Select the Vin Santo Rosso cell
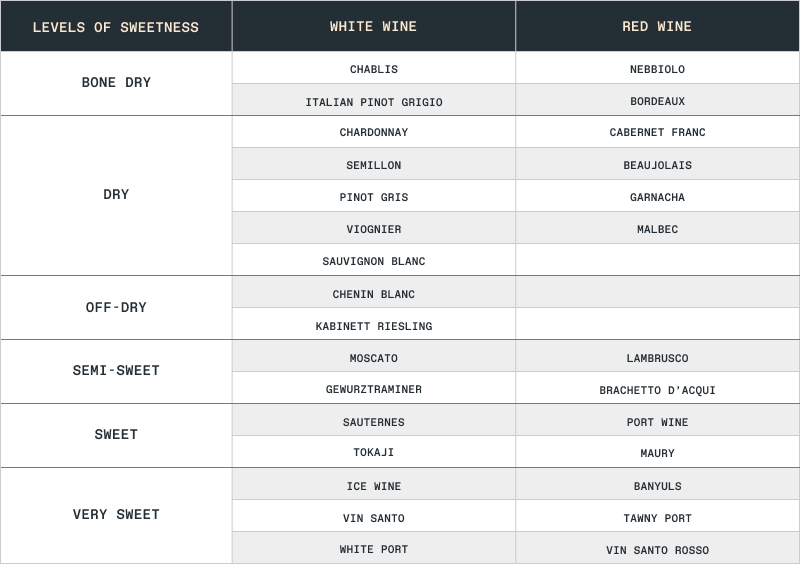The width and height of the screenshot is (800, 564). pyautogui.click(x=657, y=548)
